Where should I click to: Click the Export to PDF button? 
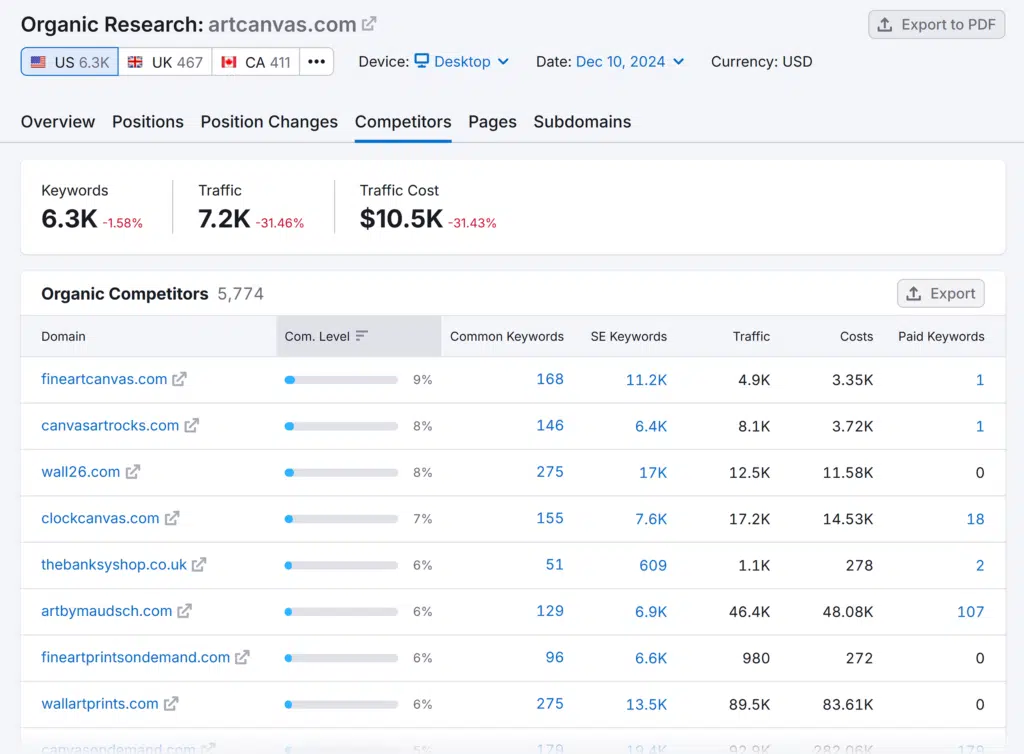coord(937,25)
